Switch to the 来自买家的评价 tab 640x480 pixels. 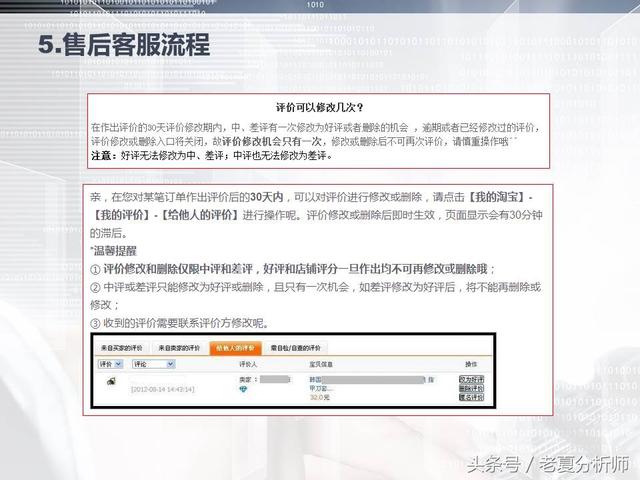click(x=125, y=347)
